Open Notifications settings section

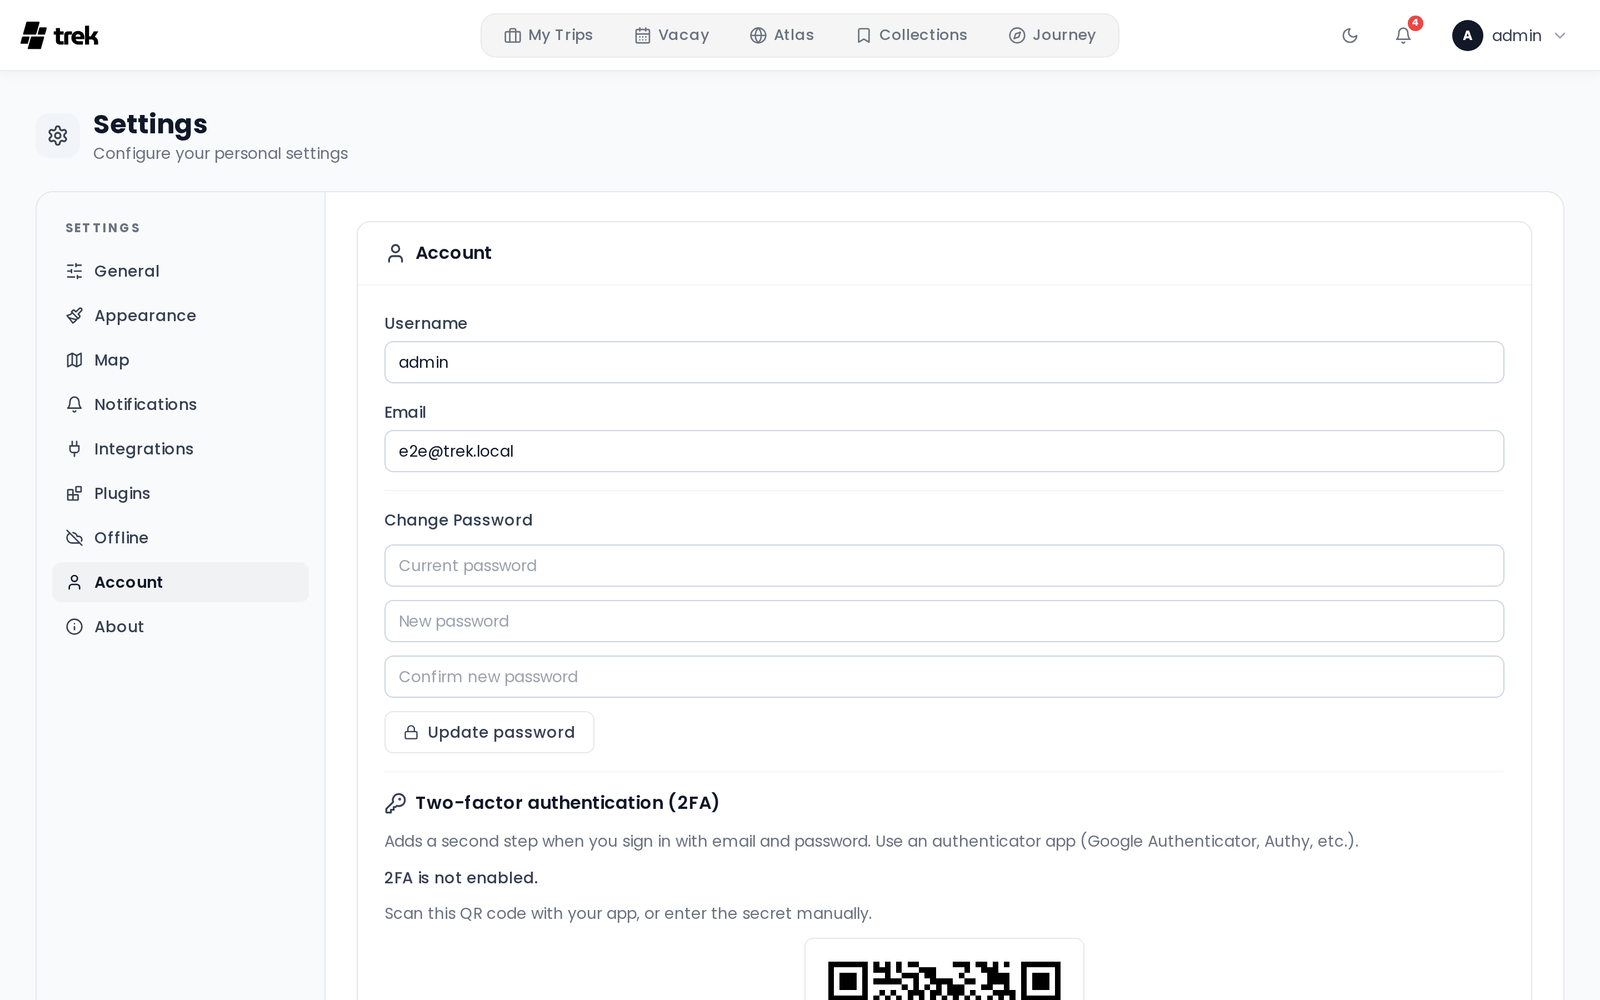(x=180, y=404)
